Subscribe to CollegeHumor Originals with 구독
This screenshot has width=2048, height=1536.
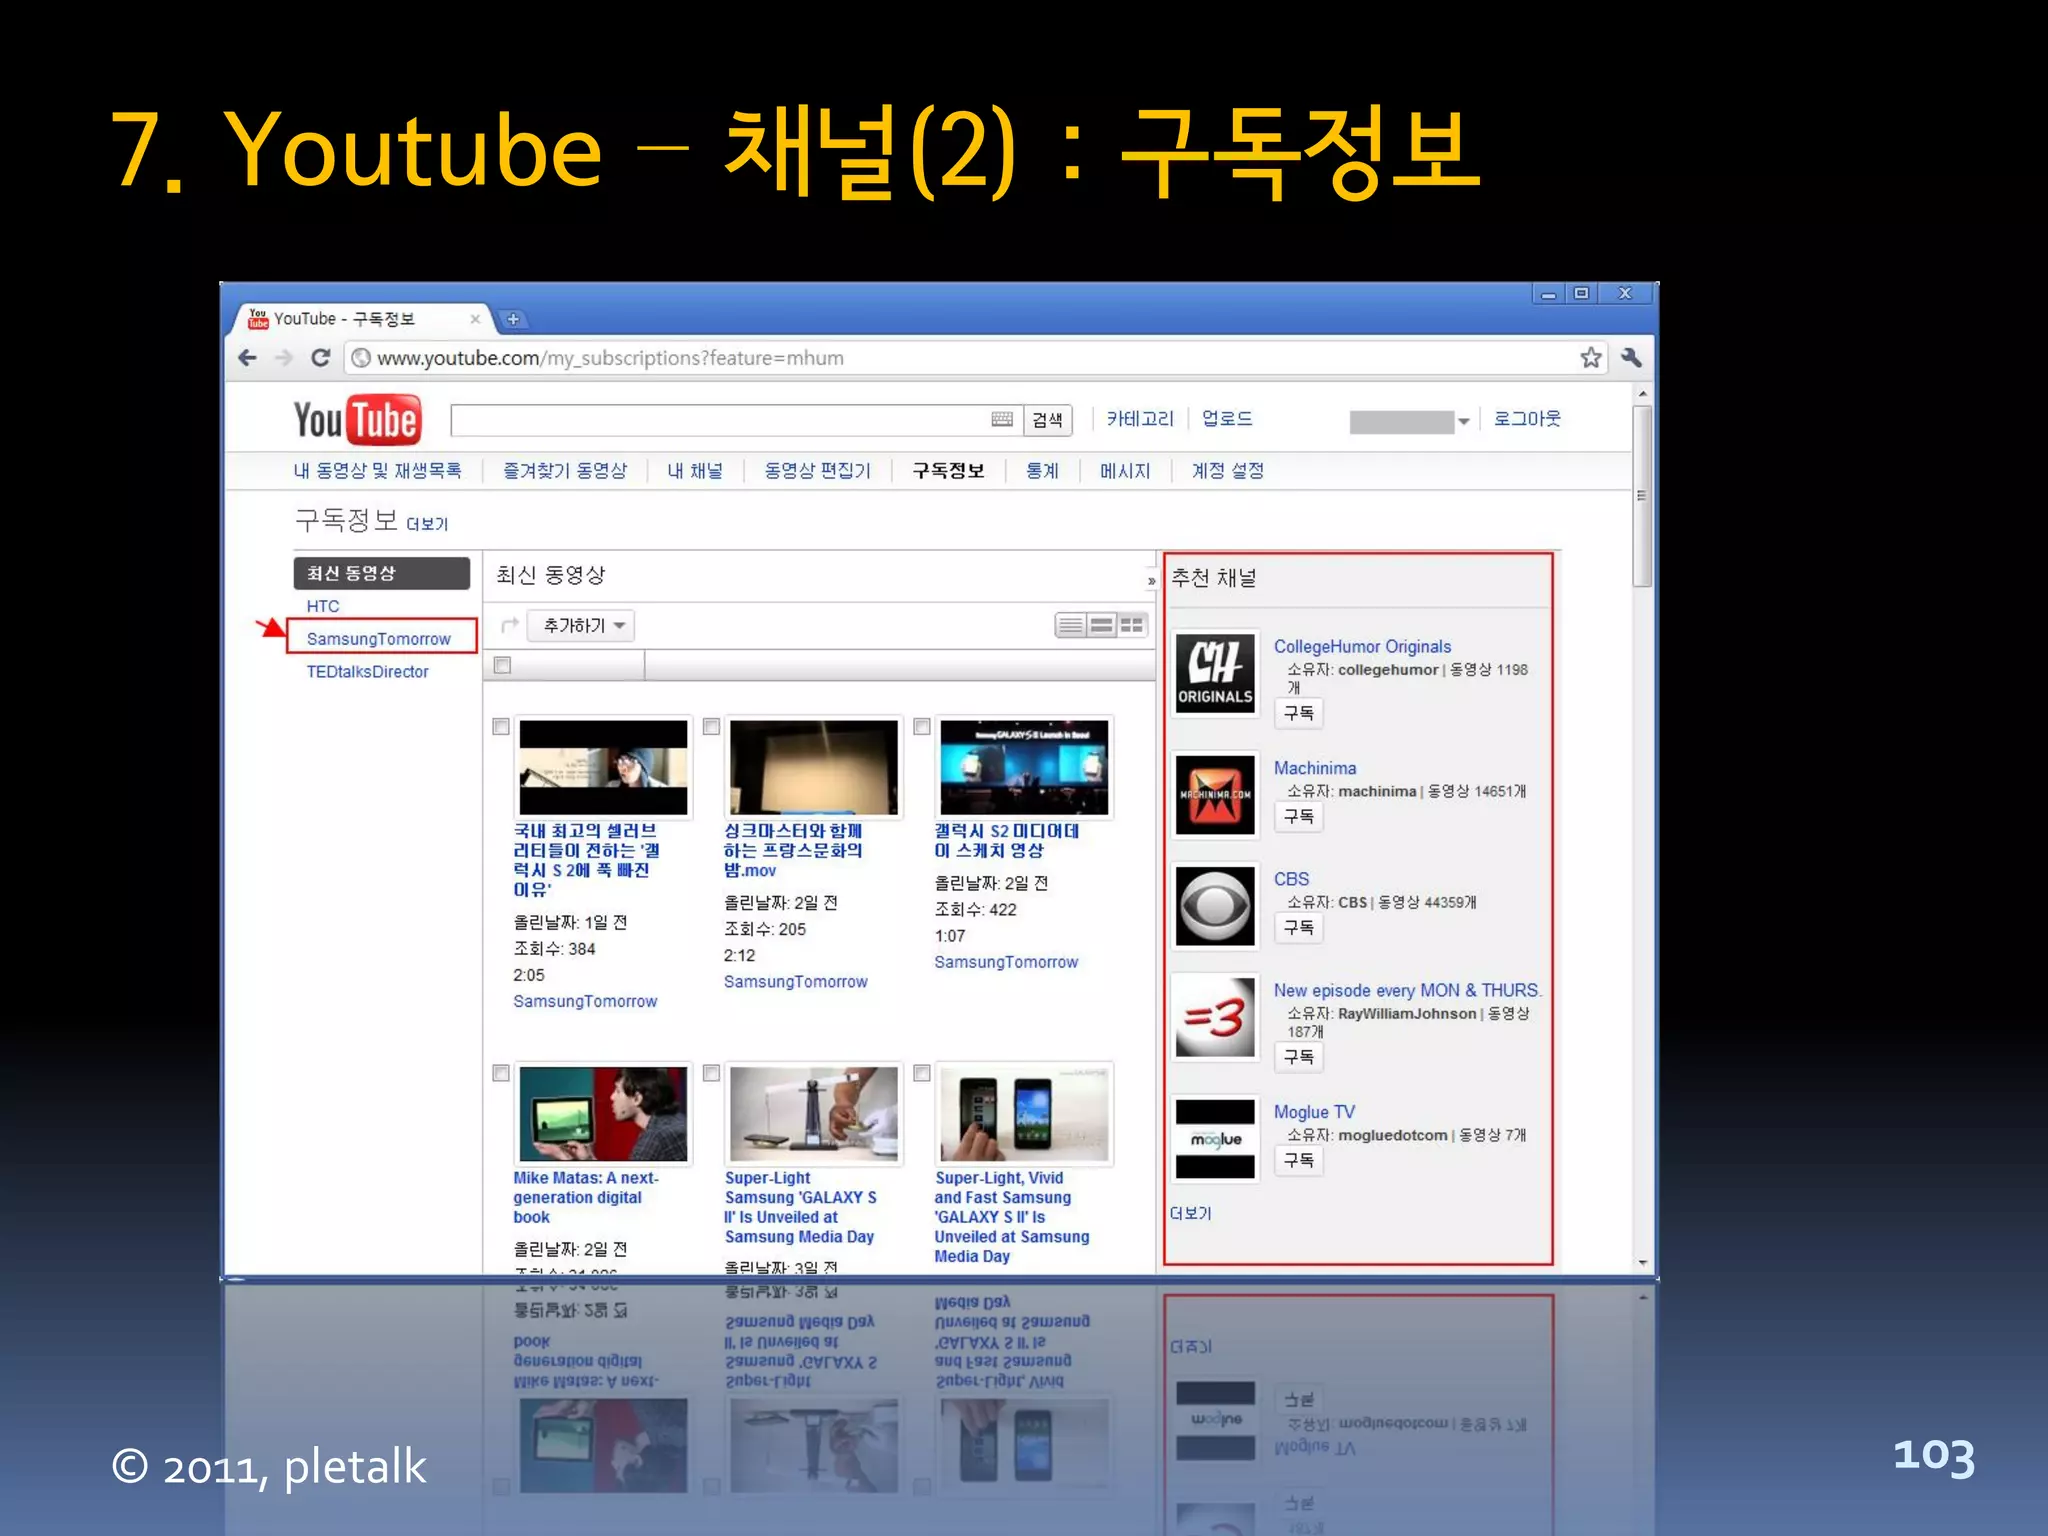click(1298, 713)
